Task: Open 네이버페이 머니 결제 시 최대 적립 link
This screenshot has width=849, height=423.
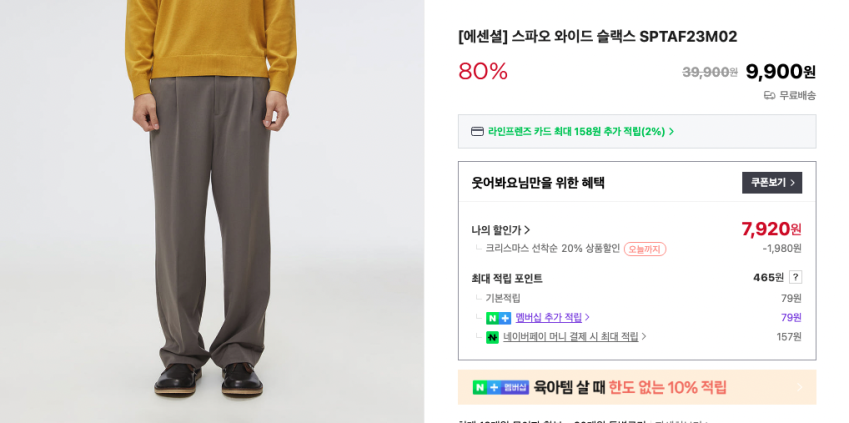Action: coord(571,336)
